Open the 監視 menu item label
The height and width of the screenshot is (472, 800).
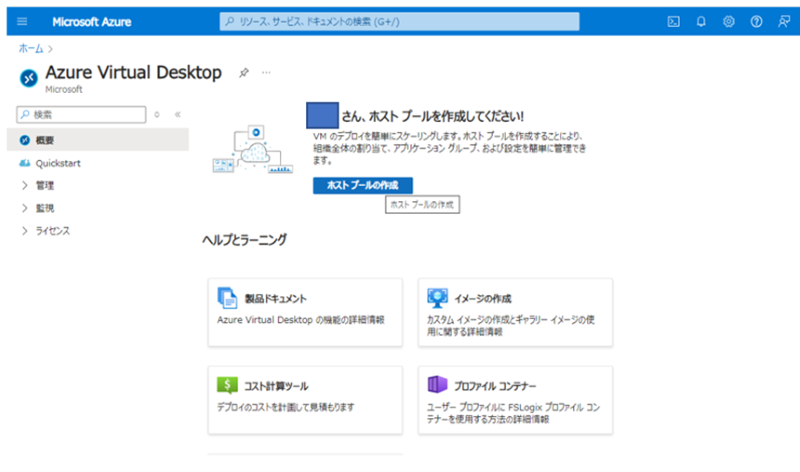click(45, 208)
